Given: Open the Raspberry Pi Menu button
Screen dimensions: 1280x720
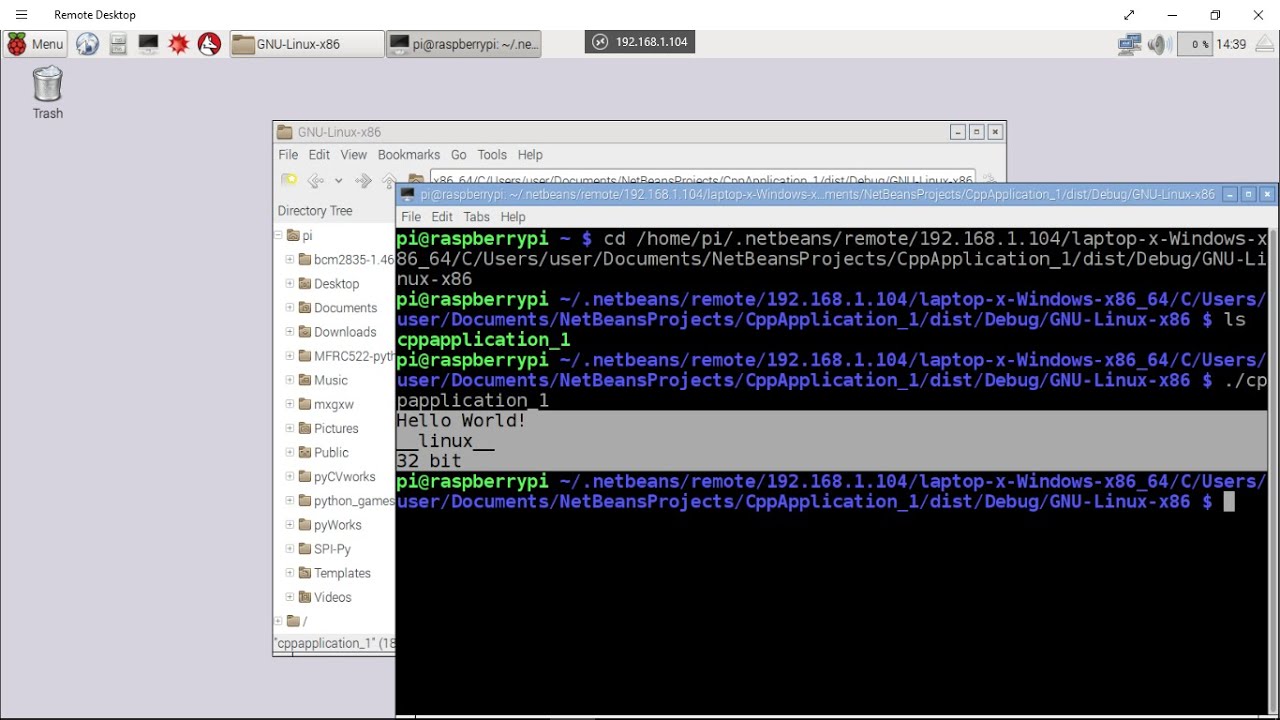Looking at the screenshot, I should point(35,44).
